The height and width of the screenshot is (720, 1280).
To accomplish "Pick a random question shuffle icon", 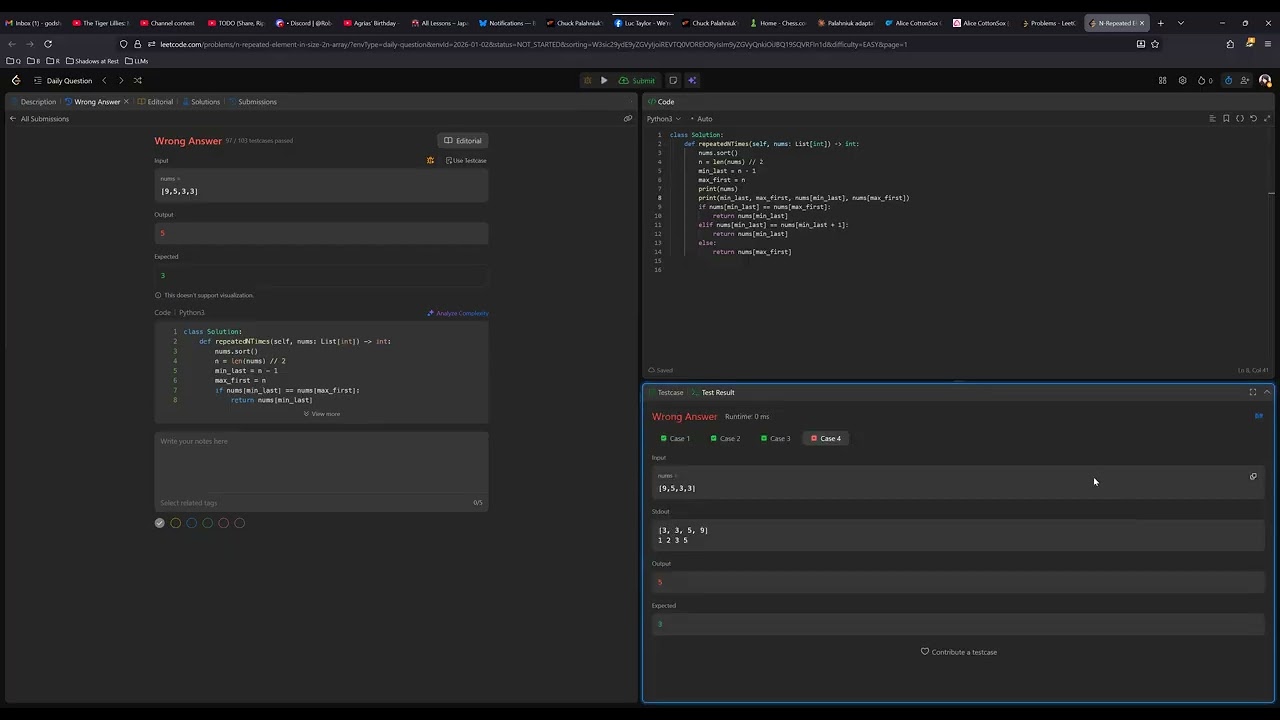I will tap(138, 81).
